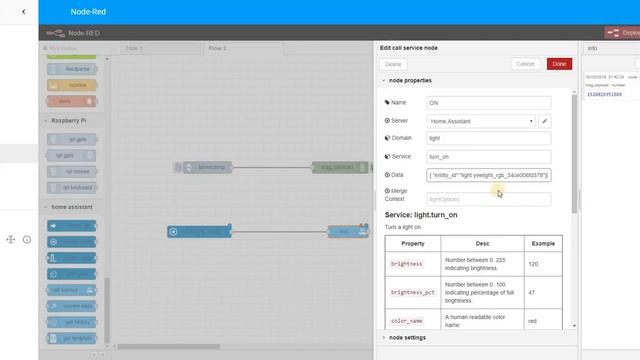Open the Server dropdown
This screenshot has height=360, width=640.
point(481,121)
